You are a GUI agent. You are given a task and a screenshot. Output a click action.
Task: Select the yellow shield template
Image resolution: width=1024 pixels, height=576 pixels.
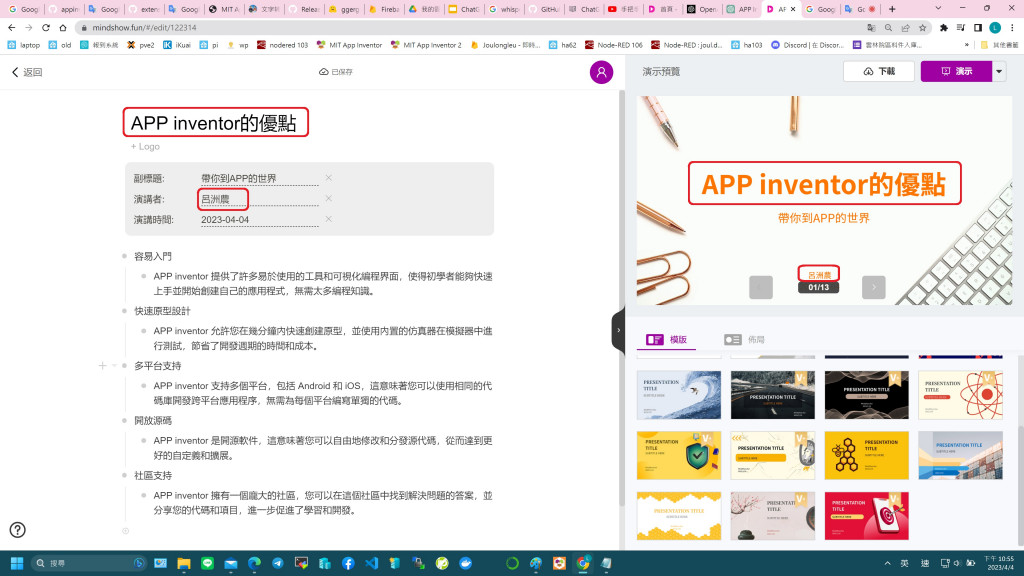point(679,455)
